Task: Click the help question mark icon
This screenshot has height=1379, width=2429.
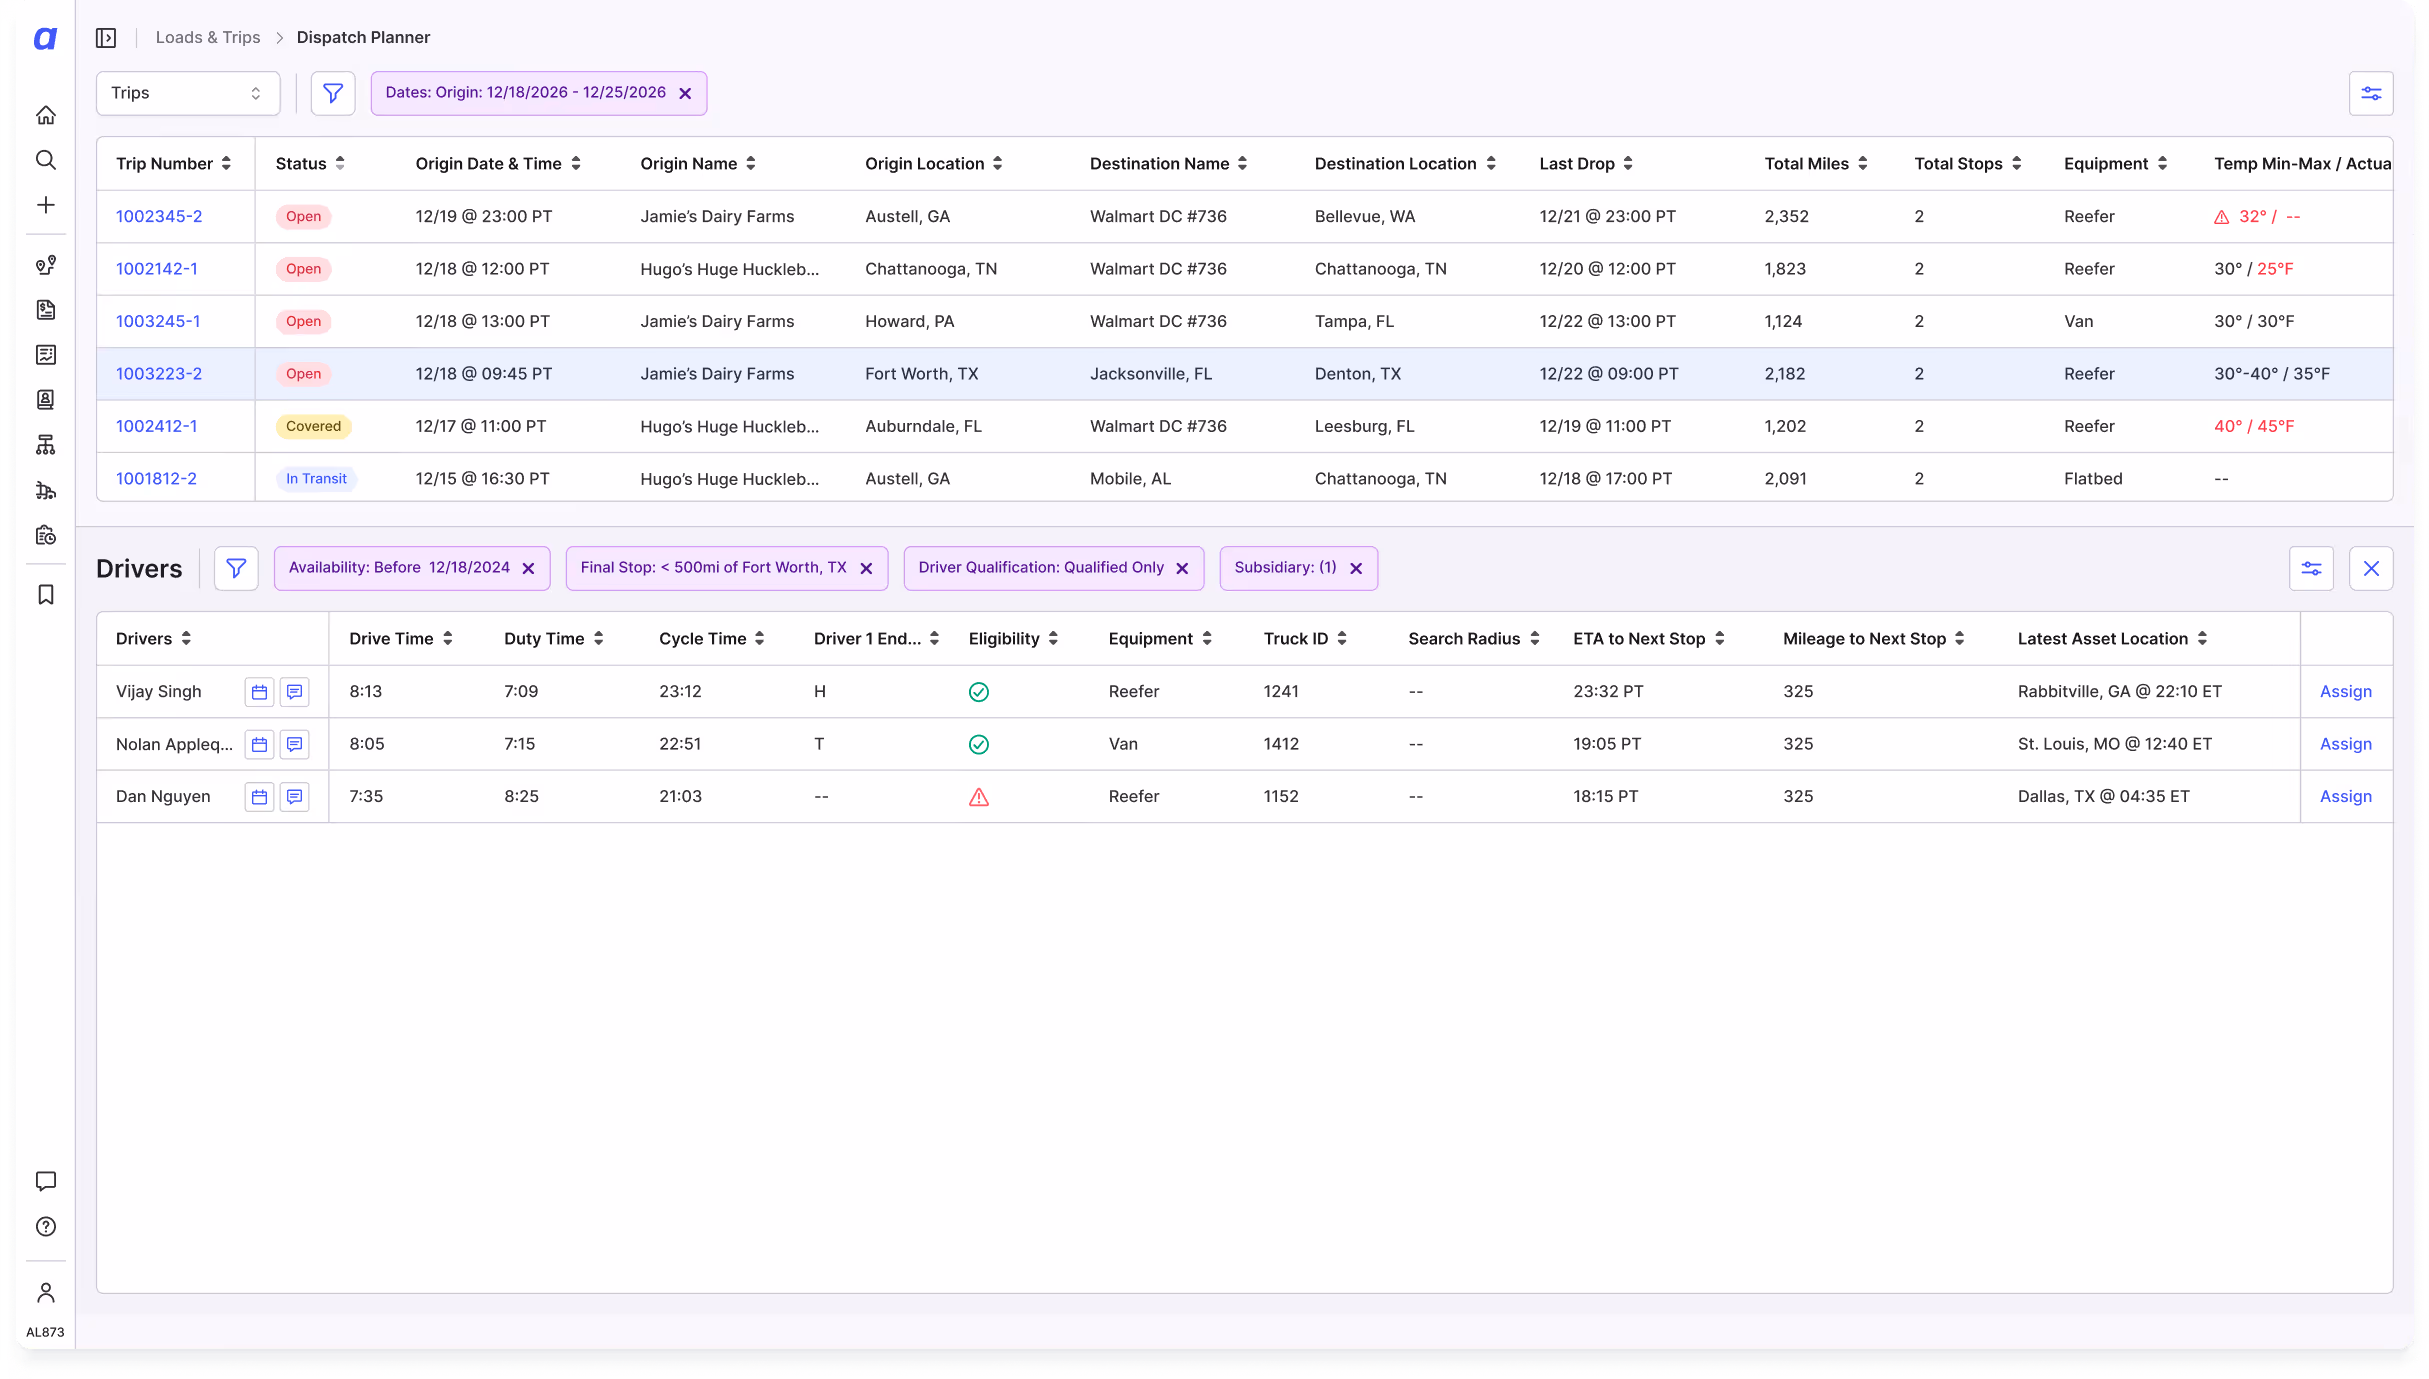Action: click(x=46, y=1227)
